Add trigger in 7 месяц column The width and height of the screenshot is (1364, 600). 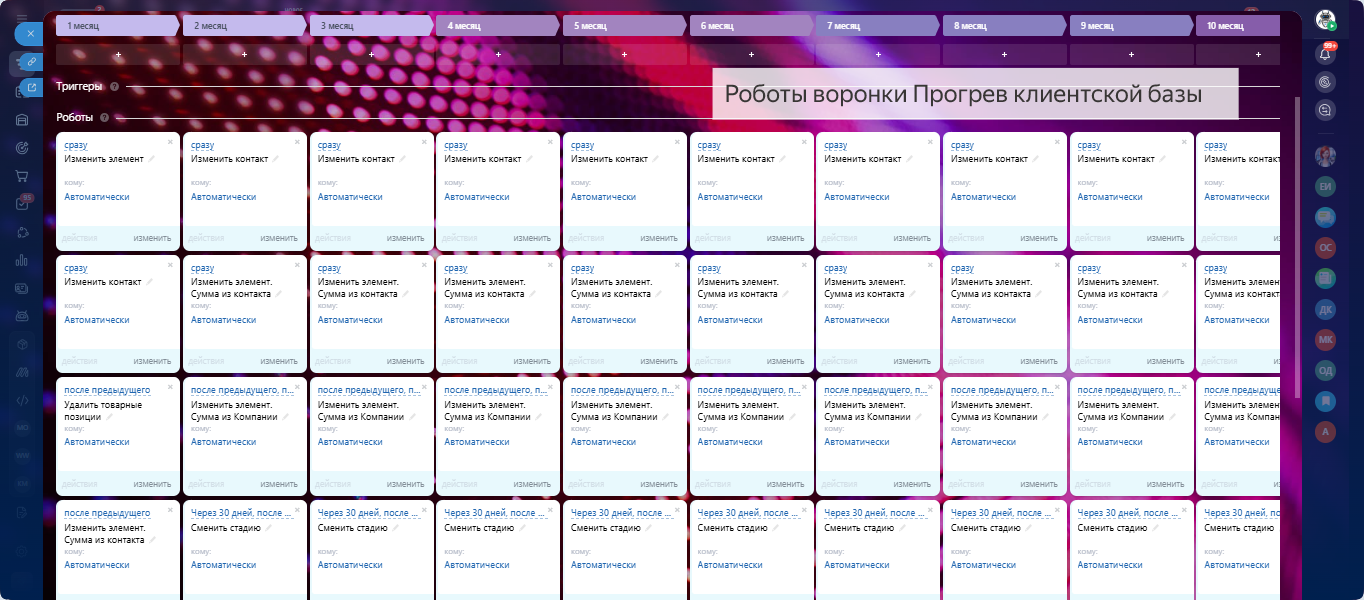point(878,55)
